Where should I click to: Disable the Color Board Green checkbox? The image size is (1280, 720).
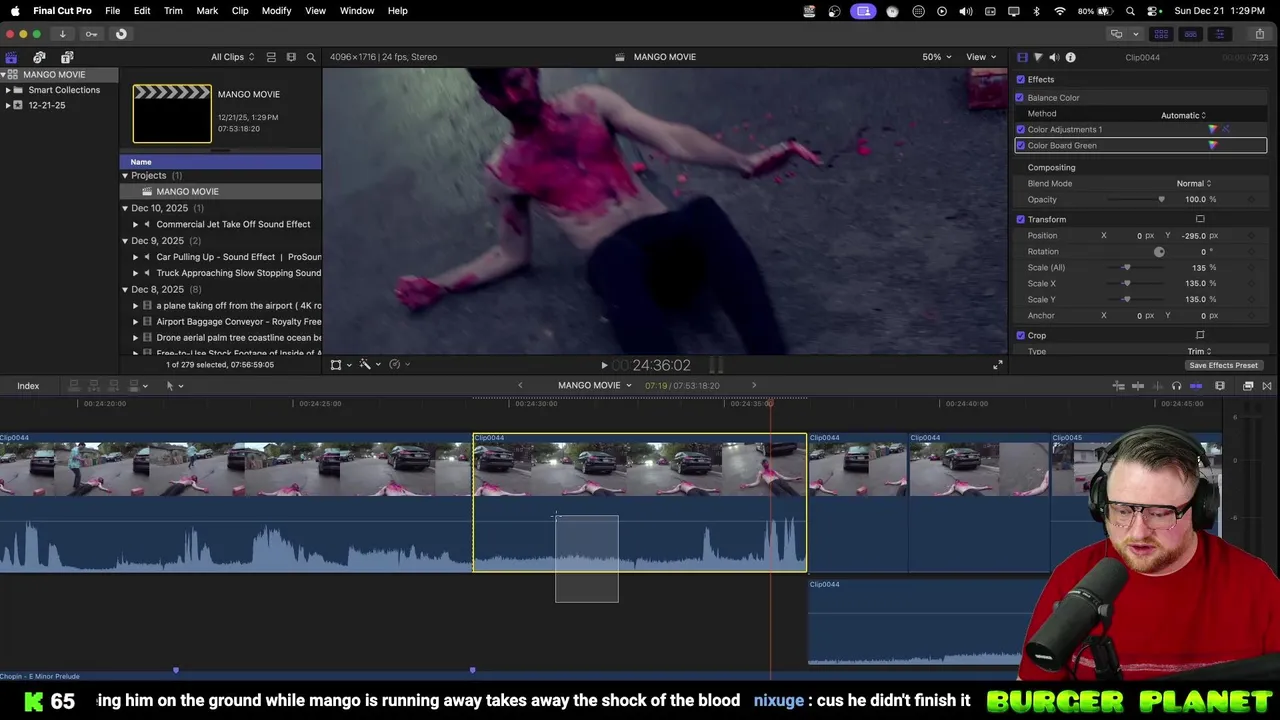point(1021,146)
